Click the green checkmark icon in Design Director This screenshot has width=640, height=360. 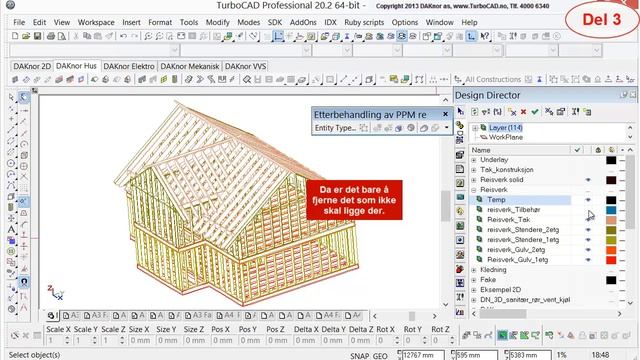[x=535, y=112]
